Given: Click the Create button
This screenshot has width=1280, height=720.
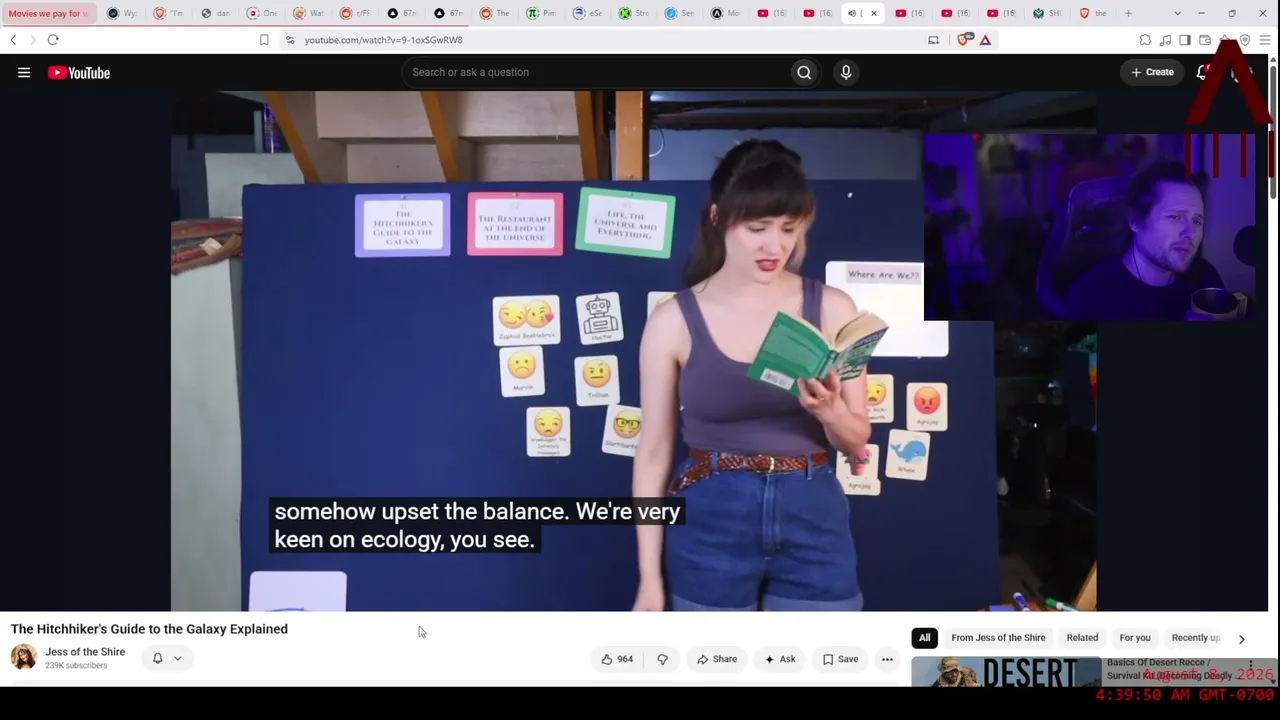Looking at the screenshot, I should tap(1152, 72).
